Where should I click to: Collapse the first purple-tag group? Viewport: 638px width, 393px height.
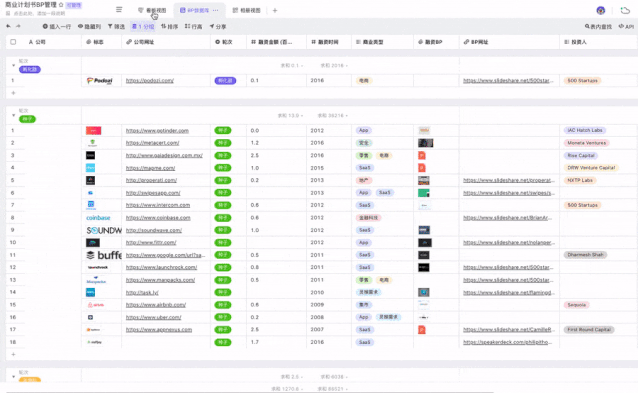[13, 66]
